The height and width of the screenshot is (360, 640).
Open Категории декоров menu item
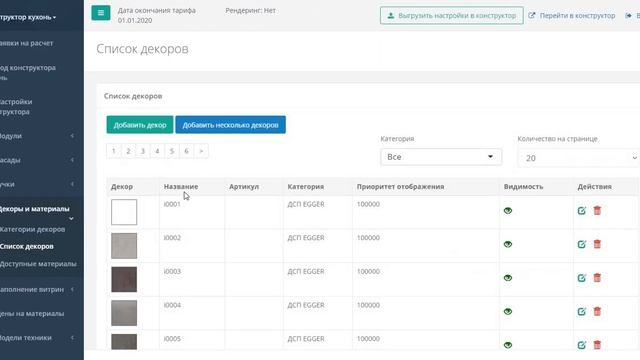coord(33,229)
